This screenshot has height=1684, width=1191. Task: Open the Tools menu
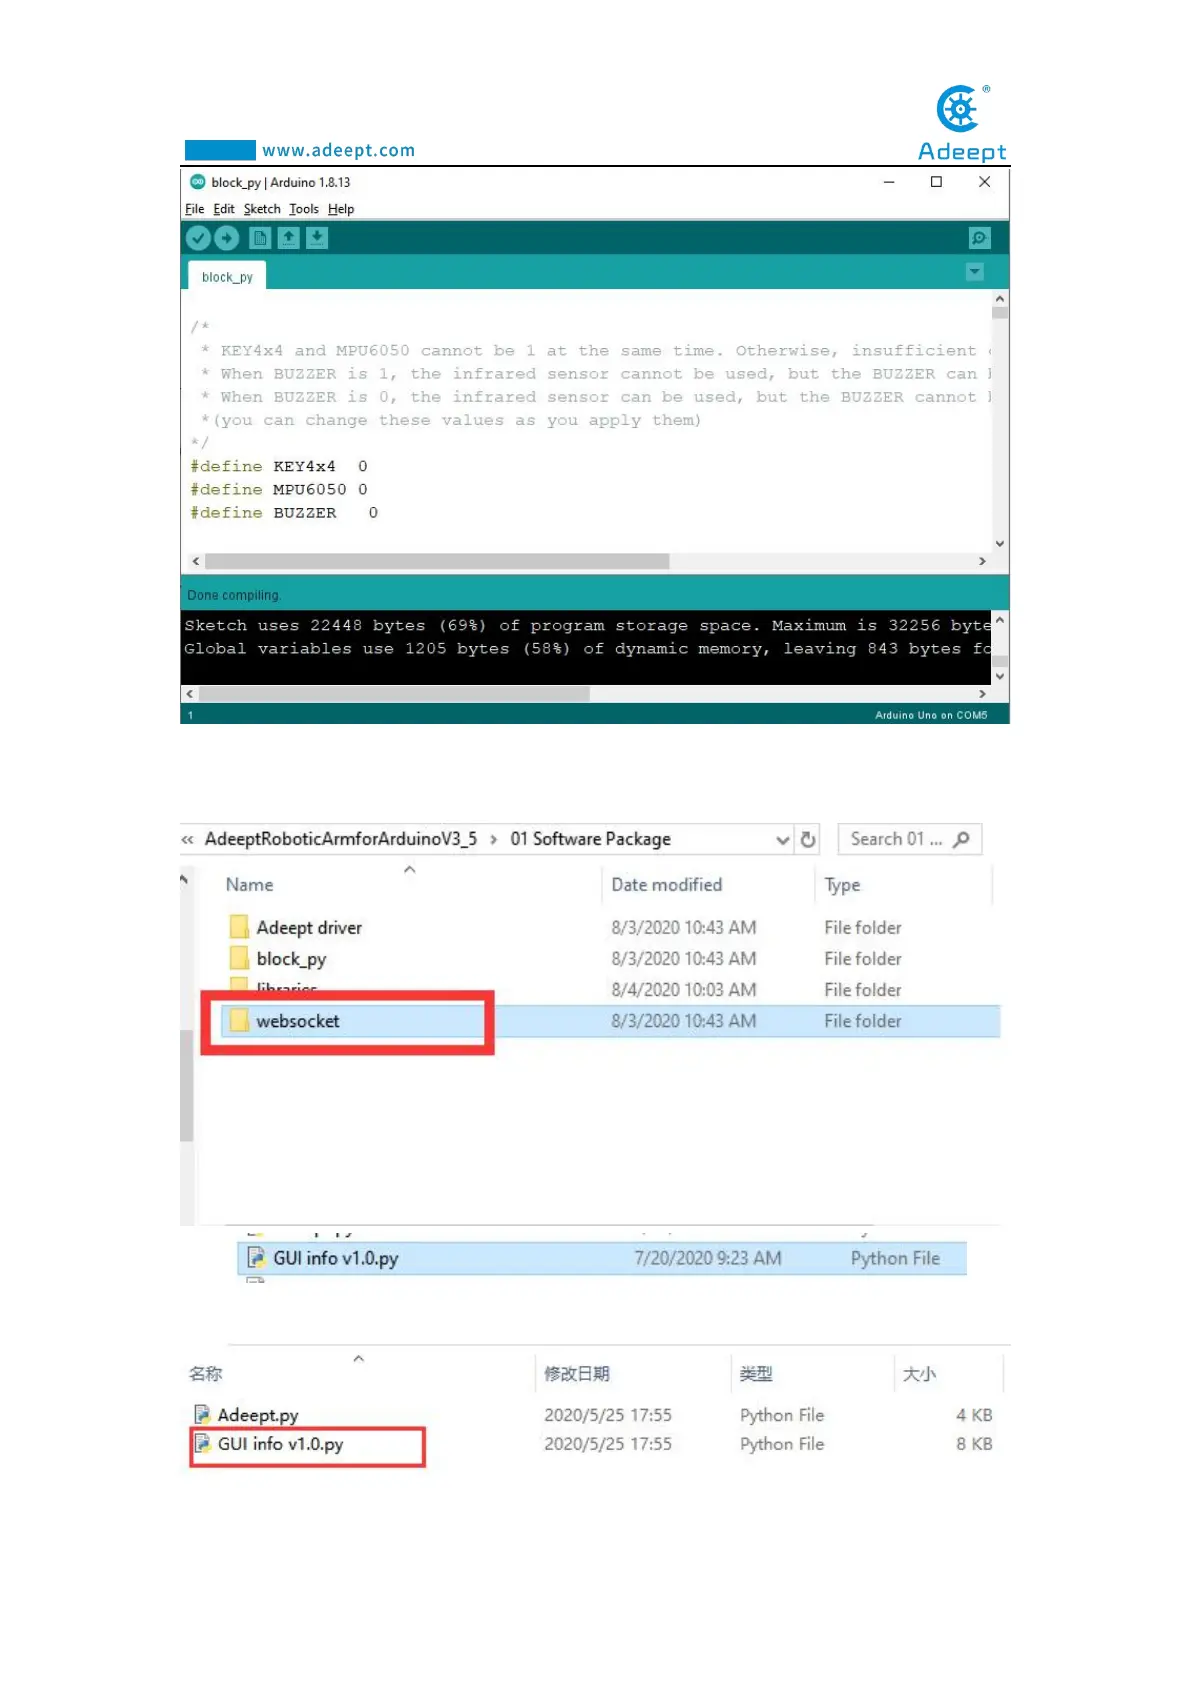point(304,209)
